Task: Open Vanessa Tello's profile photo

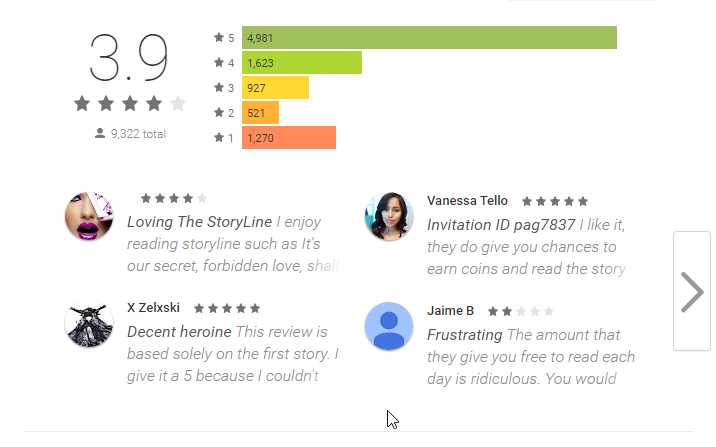Action: tap(389, 217)
